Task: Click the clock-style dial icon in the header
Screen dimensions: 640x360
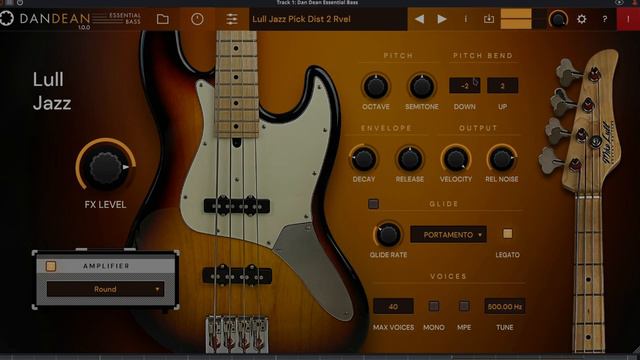Action: click(197, 19)
